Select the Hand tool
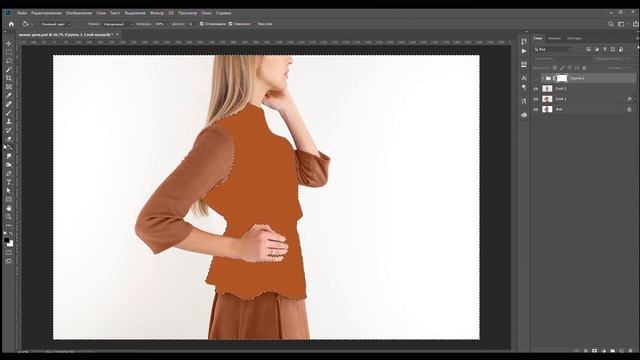This screenshot has height=360, width=640. pos(9,208)
